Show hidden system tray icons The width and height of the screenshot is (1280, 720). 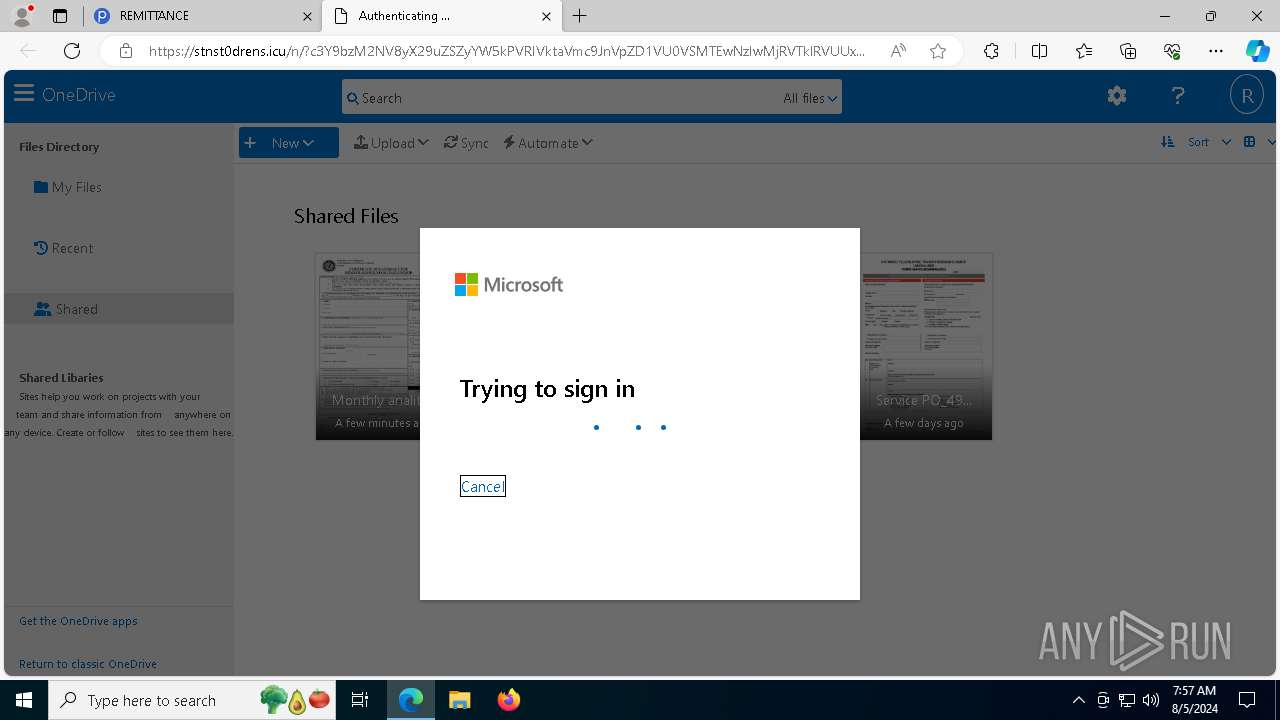pos(1078,700)
